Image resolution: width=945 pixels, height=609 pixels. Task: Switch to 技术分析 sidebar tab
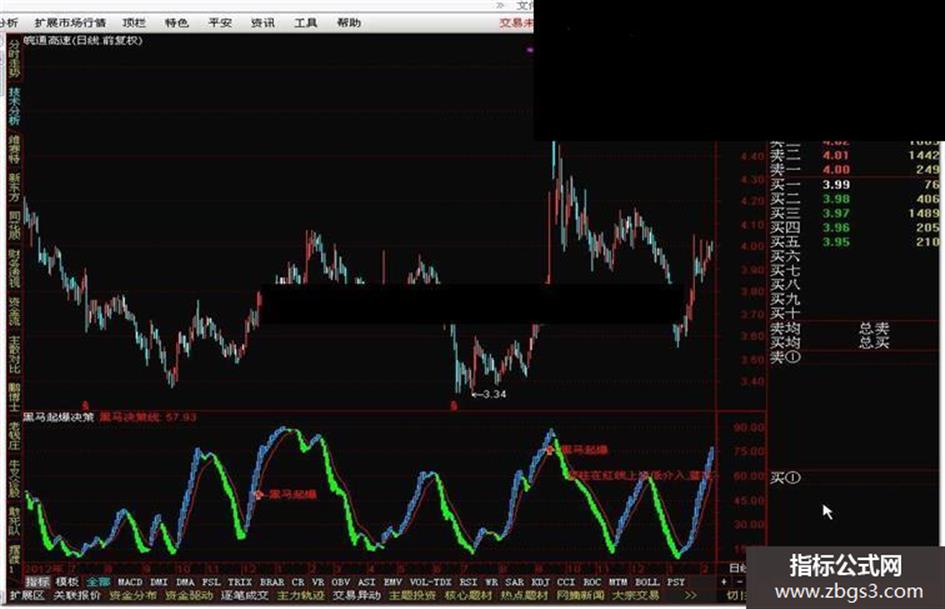click(14, 106)
